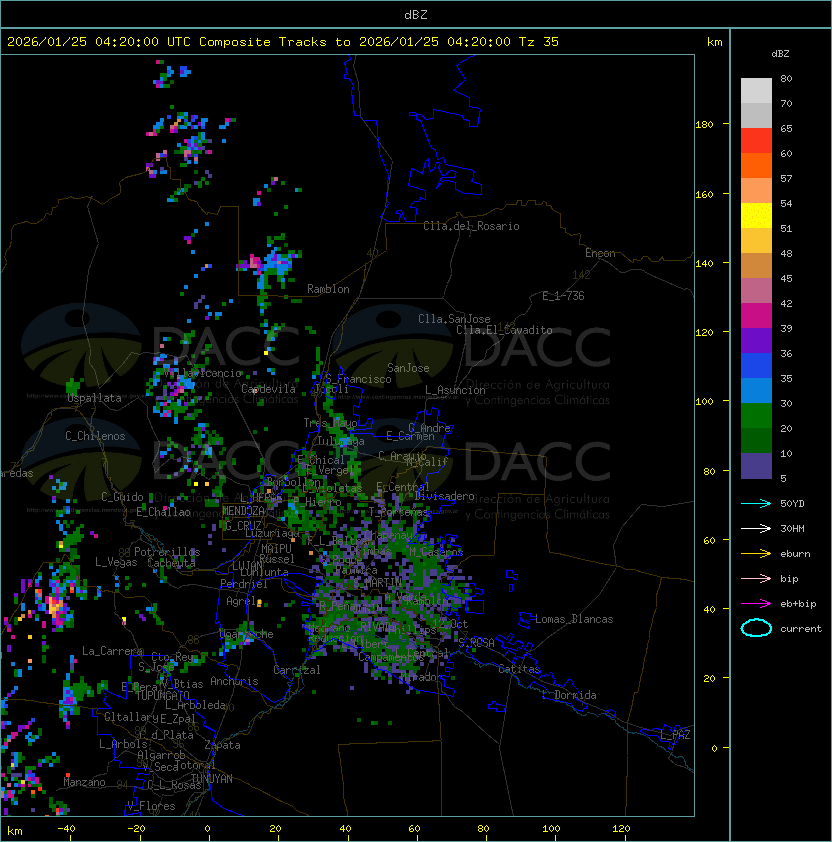Select the orange 60 dBZ legend swatch
The height and width of the screenshot is (842, 832).
756,165
